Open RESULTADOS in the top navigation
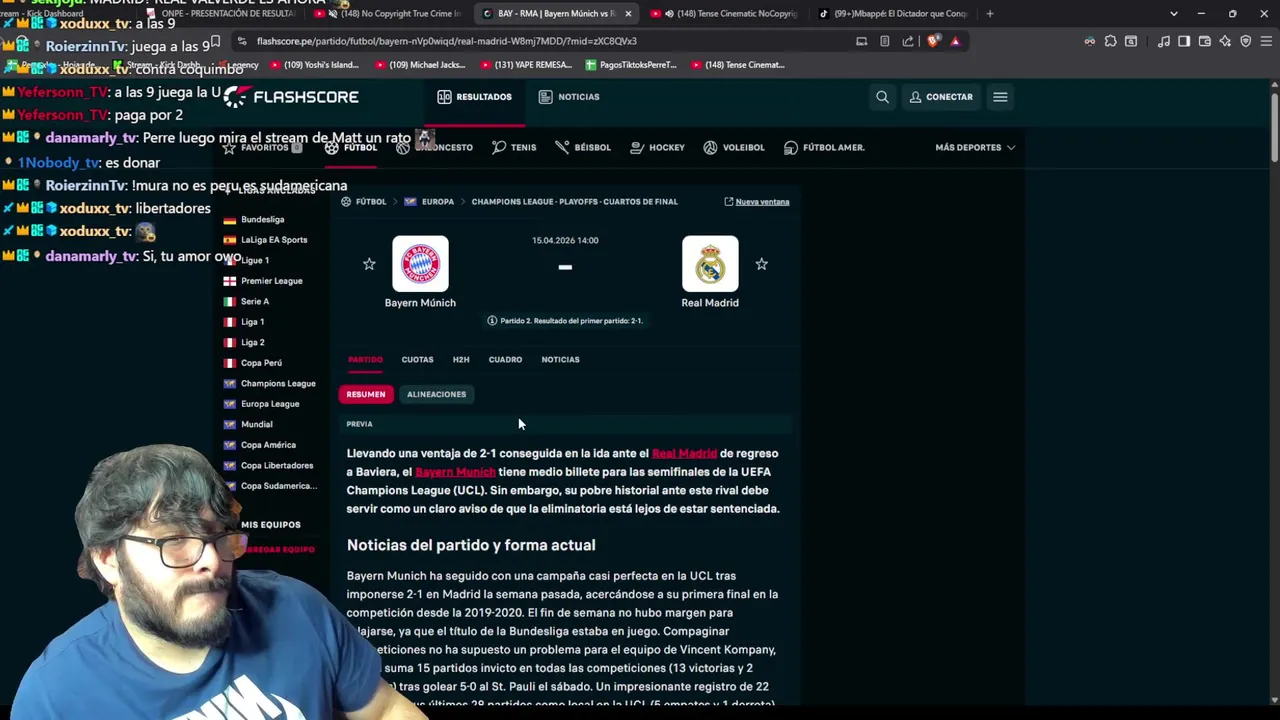 474,97
